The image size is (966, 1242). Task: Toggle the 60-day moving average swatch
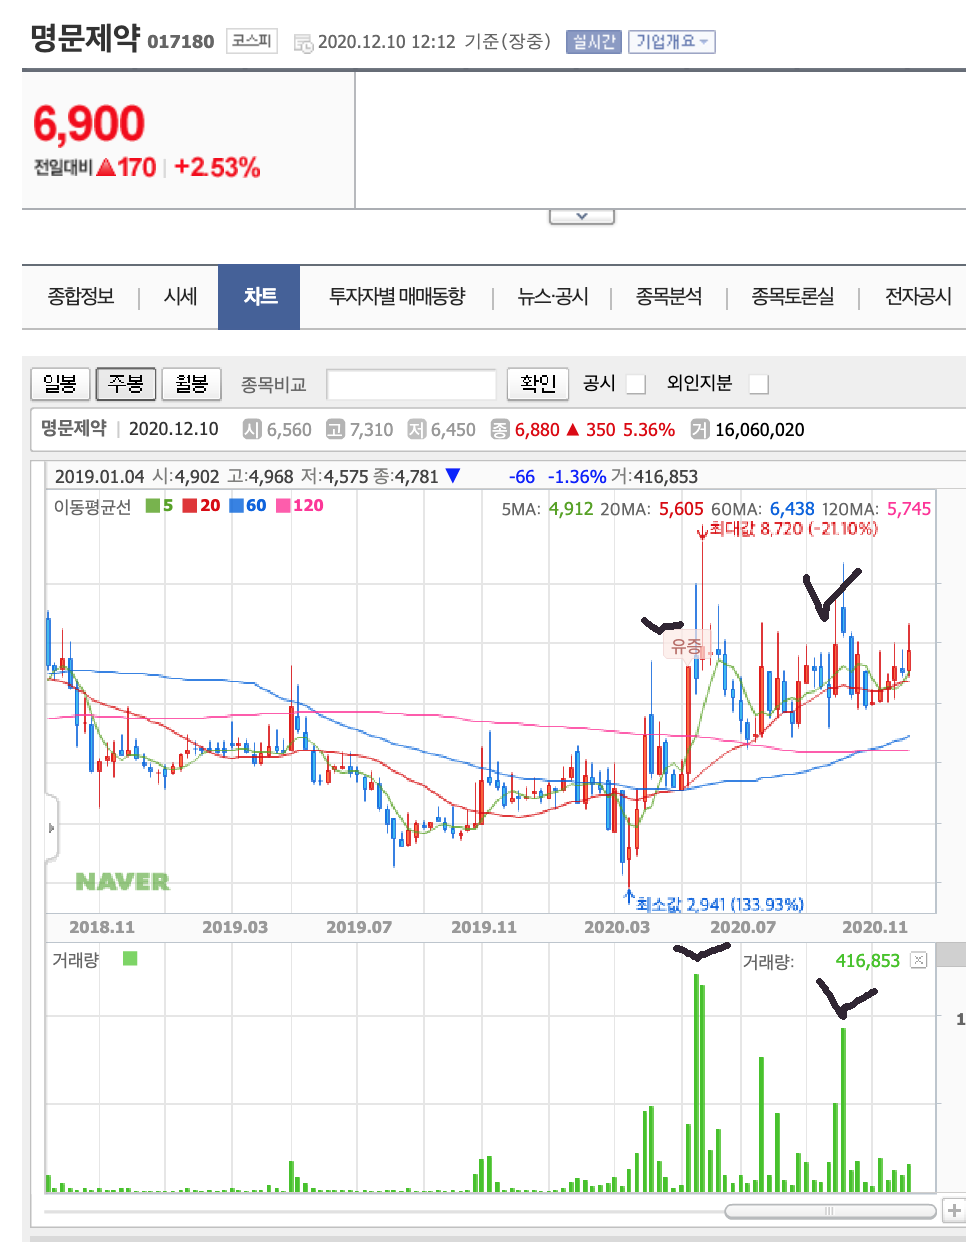point(236,506)
